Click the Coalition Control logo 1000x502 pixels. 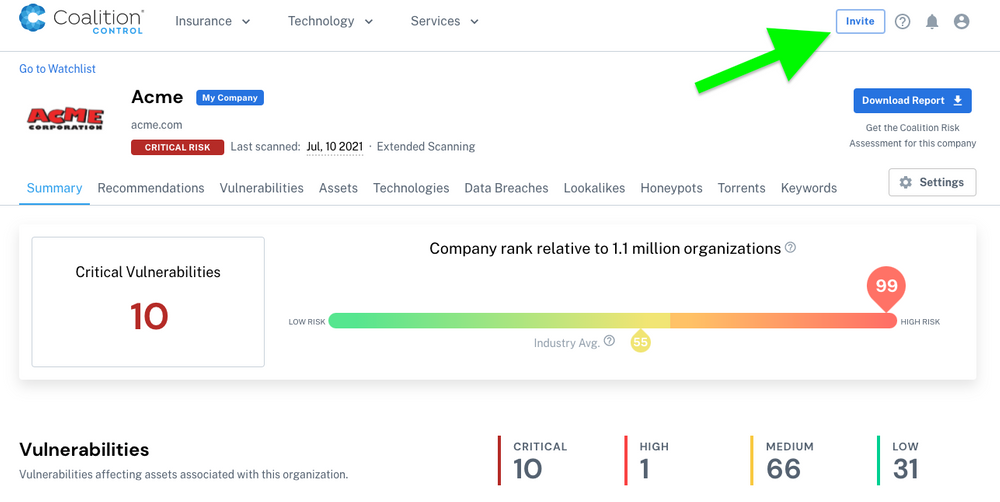point(81,20)
